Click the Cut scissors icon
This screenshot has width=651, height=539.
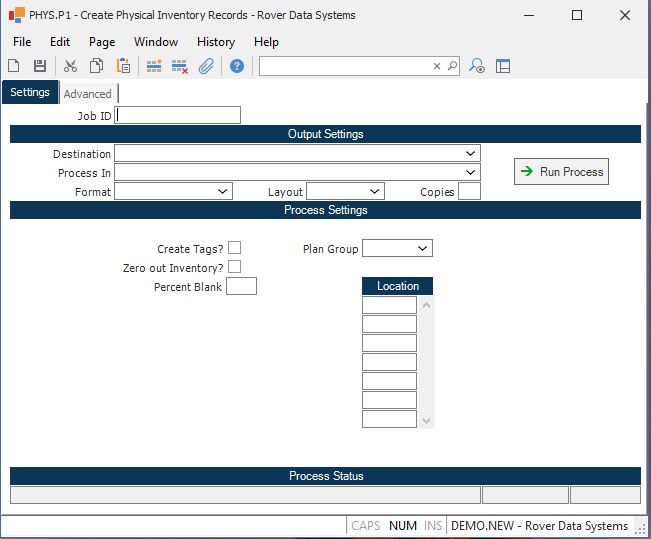(x=70, y=66)
